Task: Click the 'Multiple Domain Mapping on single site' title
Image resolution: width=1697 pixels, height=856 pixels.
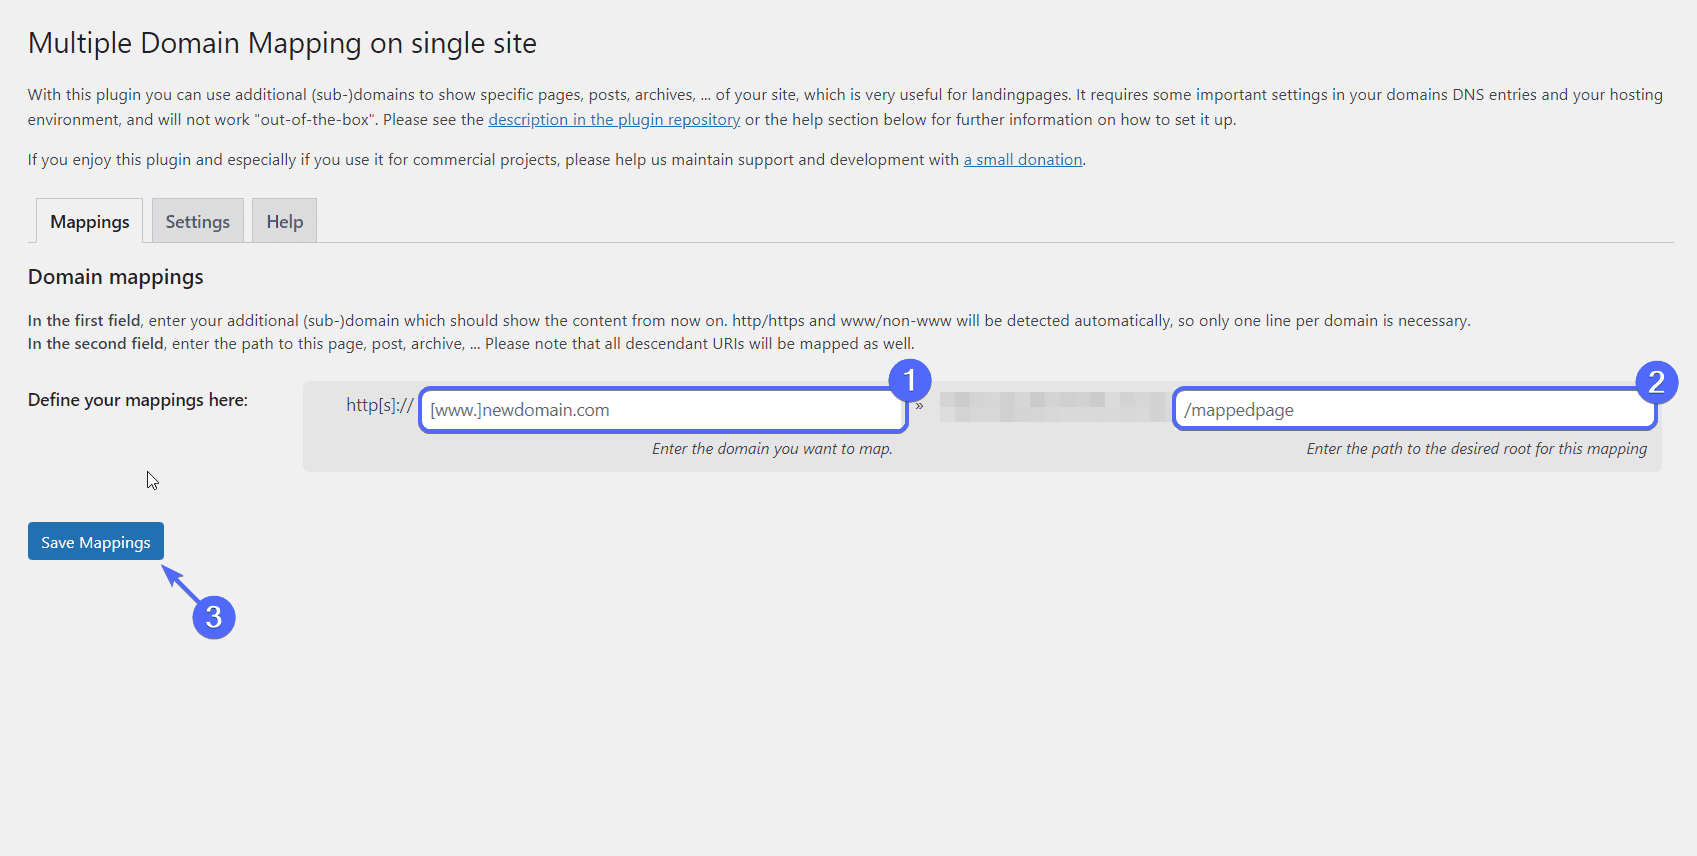Action: [x=282, y=43]
